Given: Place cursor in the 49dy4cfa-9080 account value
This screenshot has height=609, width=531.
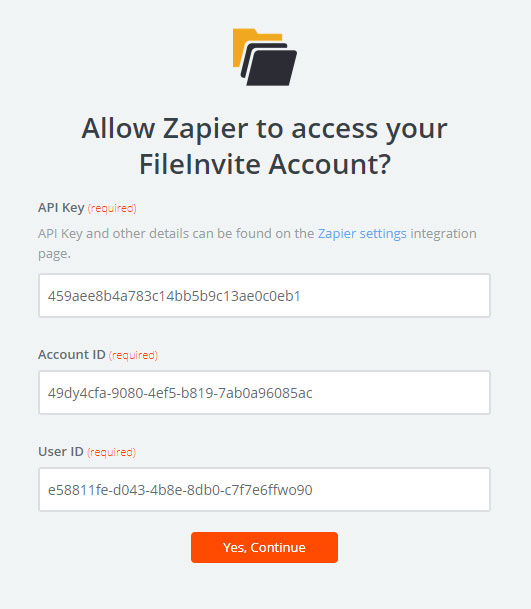Looking at the screenshot, I should click(180, 393).
